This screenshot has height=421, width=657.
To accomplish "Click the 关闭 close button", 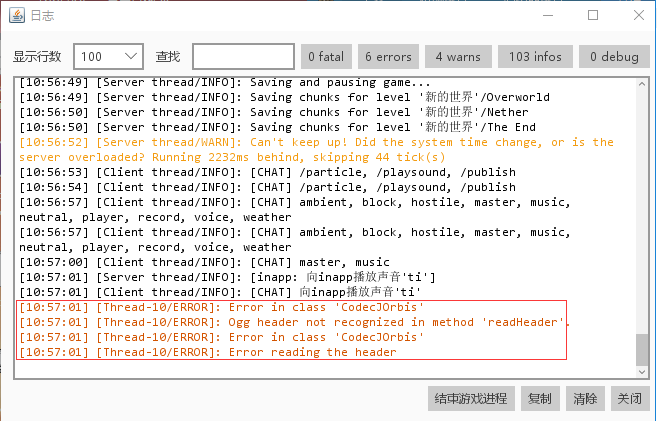I will (630, 398).
